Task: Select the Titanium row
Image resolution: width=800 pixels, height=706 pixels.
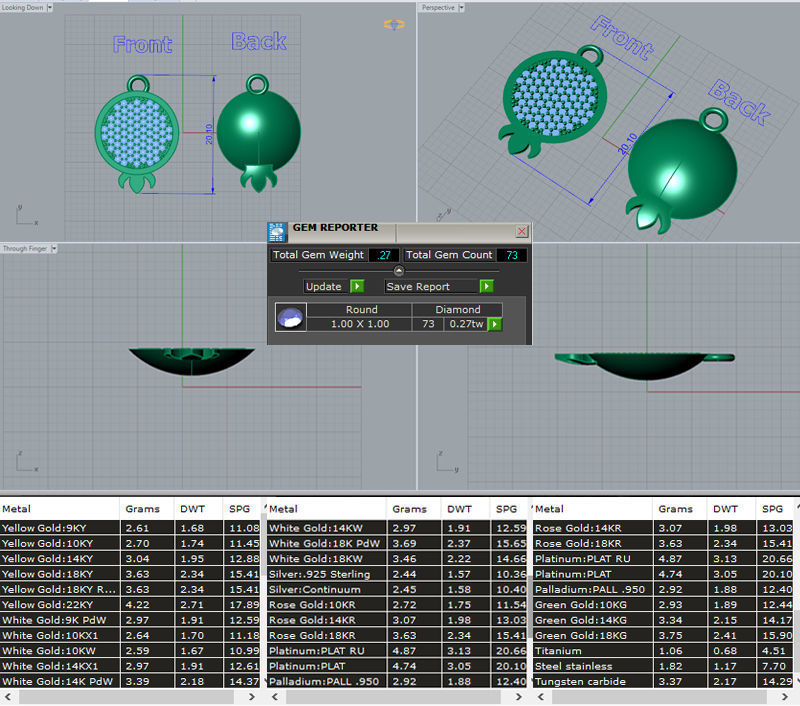Action: coord(663,650)
